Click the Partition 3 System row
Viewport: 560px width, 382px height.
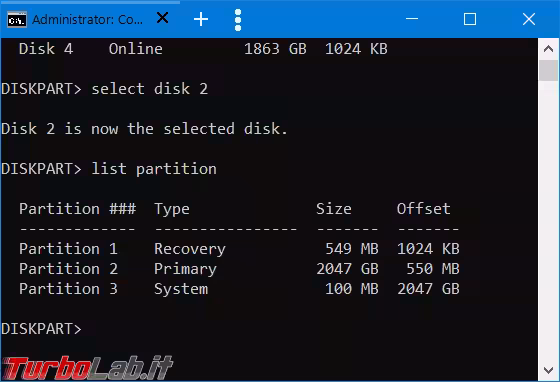(x=239, y=289)
